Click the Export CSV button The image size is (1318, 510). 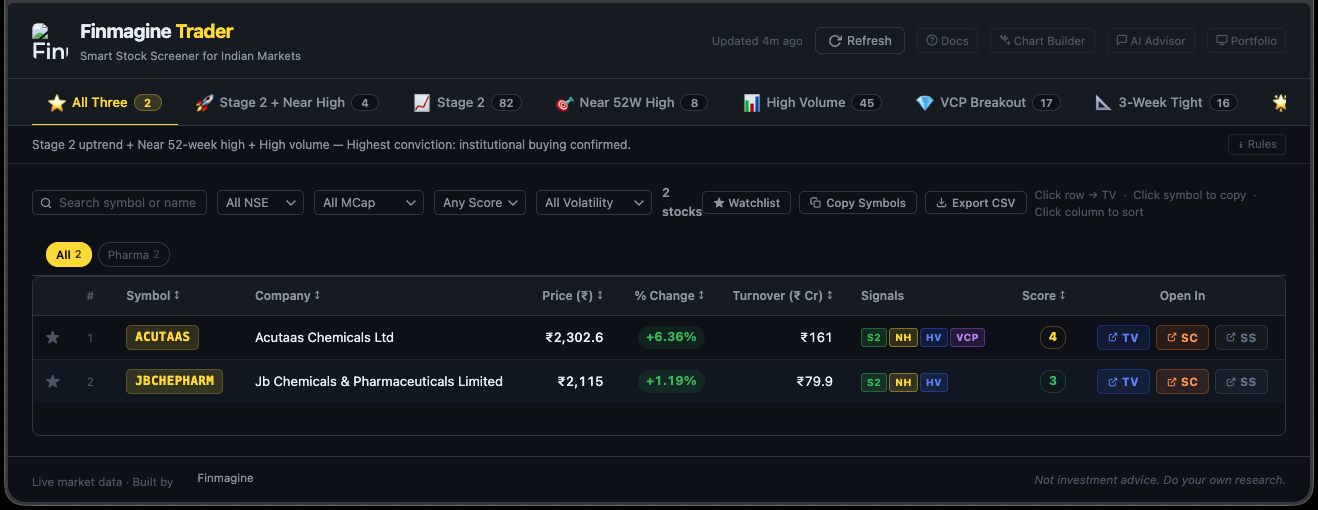(x=975, y=203)
